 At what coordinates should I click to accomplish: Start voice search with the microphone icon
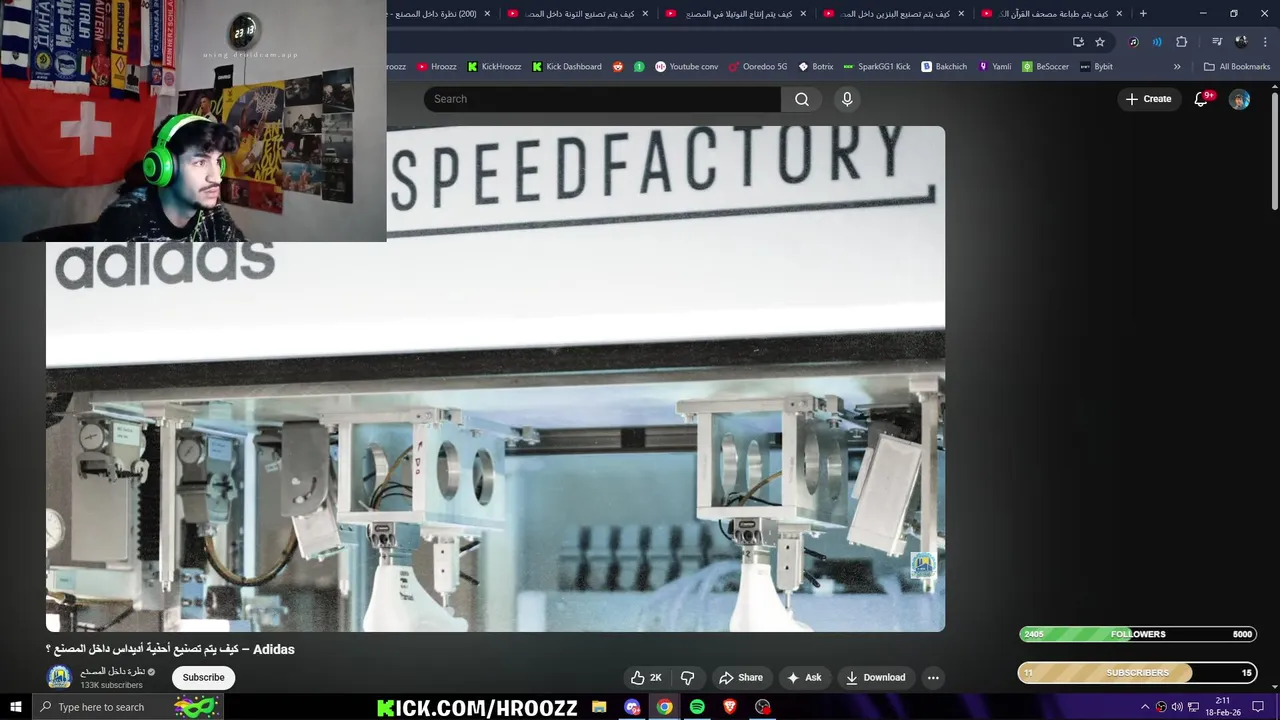(847, 99)
